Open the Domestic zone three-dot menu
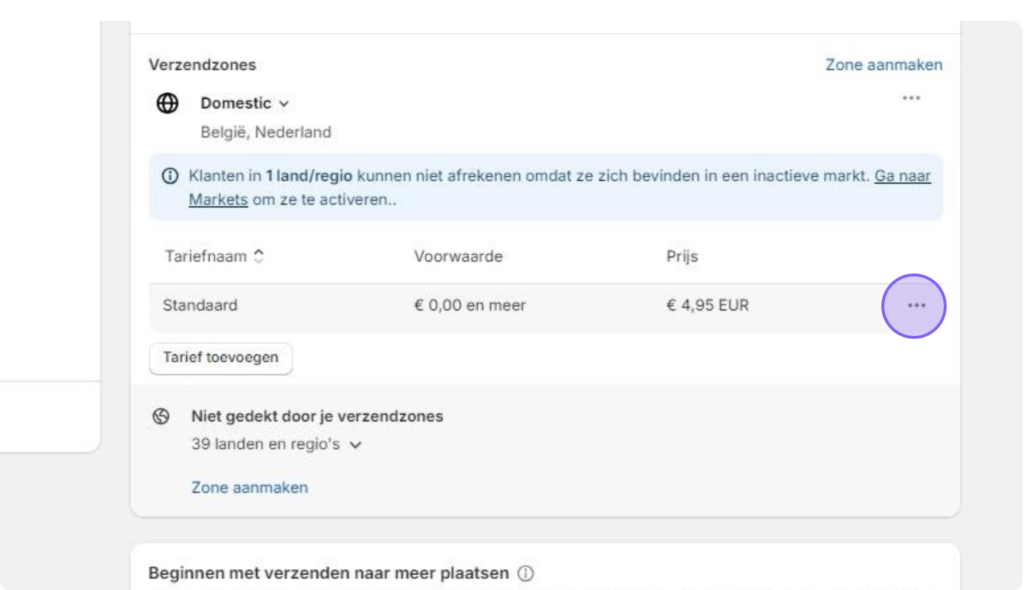Screen dimensions: 1024x590 pos(911,98)
